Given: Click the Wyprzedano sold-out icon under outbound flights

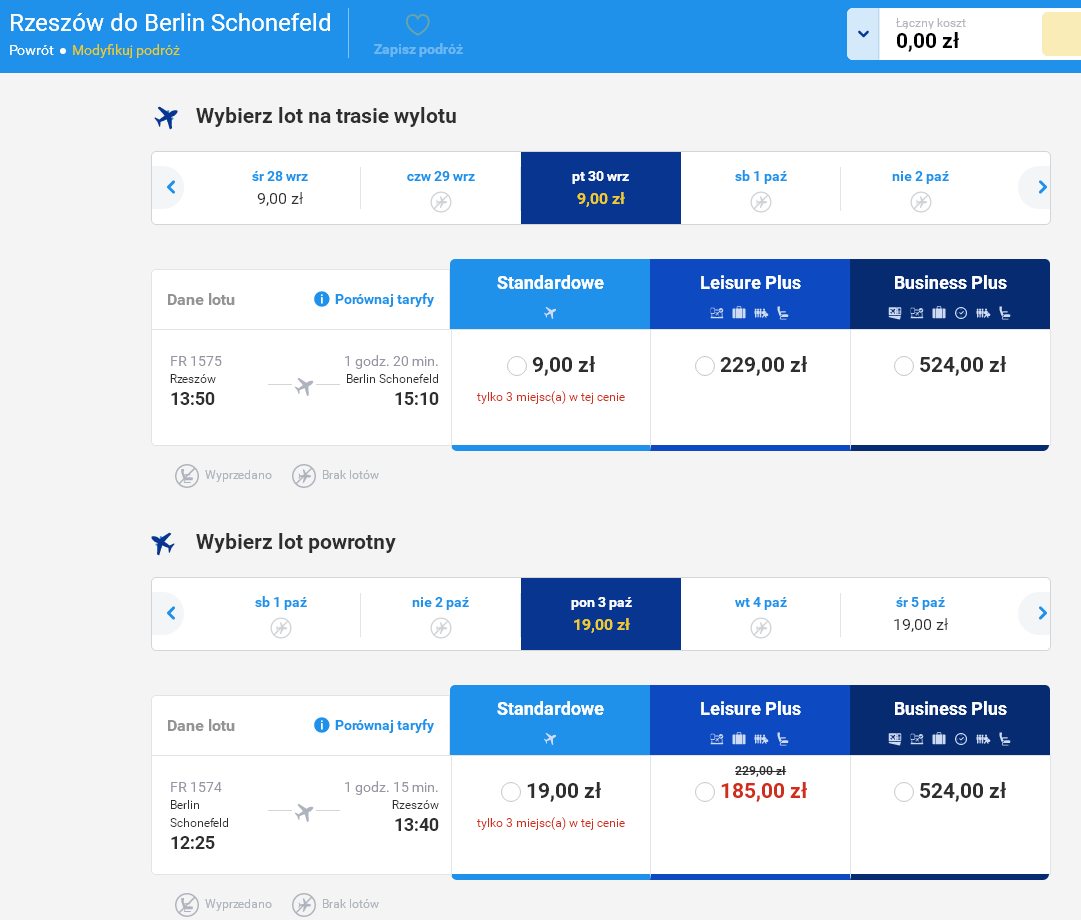Looking at the screenshot, I should [187, 475].
